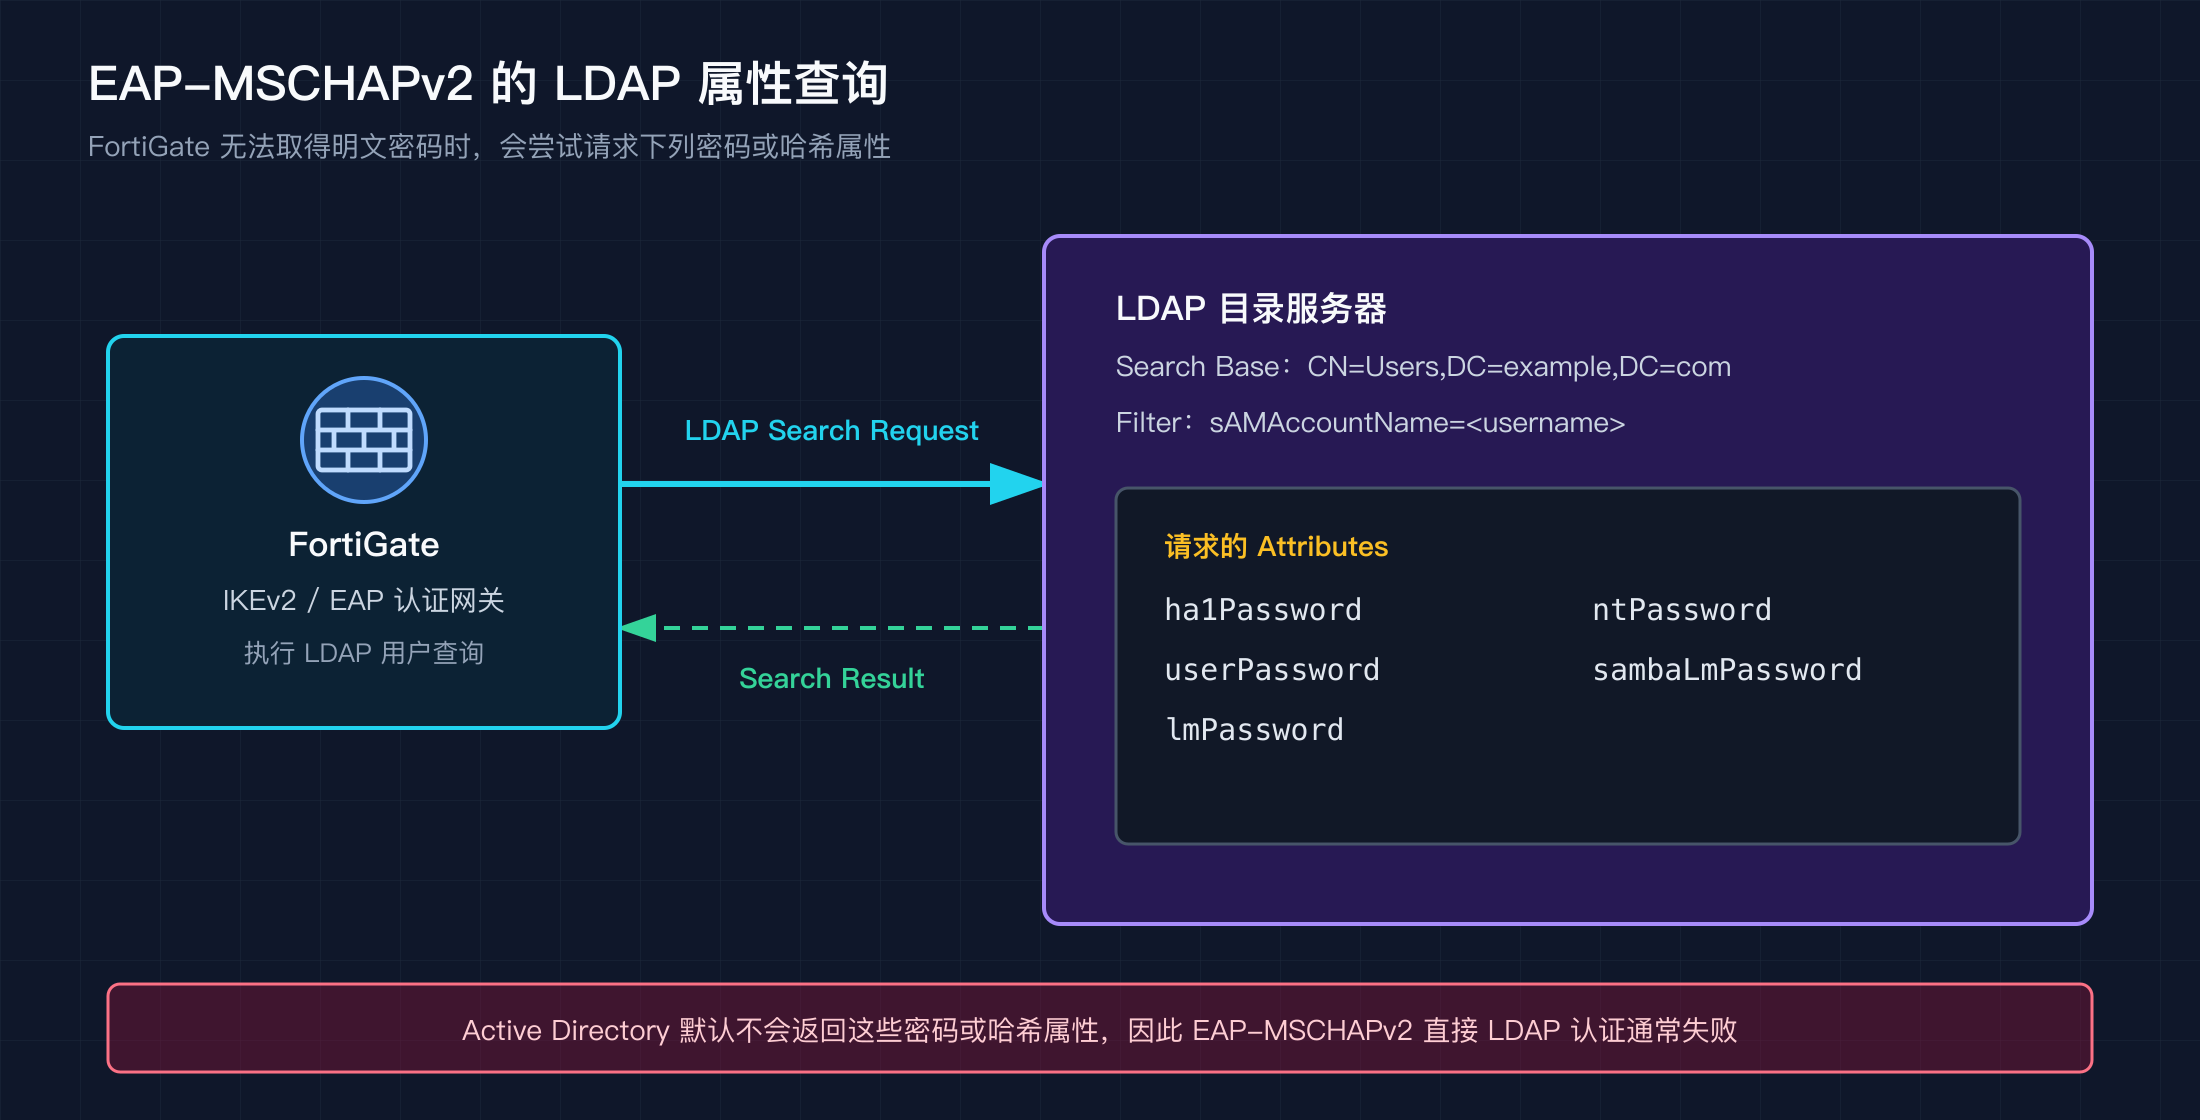Select the EAP-MSCHAPv2 的 LDAP 属性查询 title
This screenshot has height=1120, width=2200.
coord(488,84)
